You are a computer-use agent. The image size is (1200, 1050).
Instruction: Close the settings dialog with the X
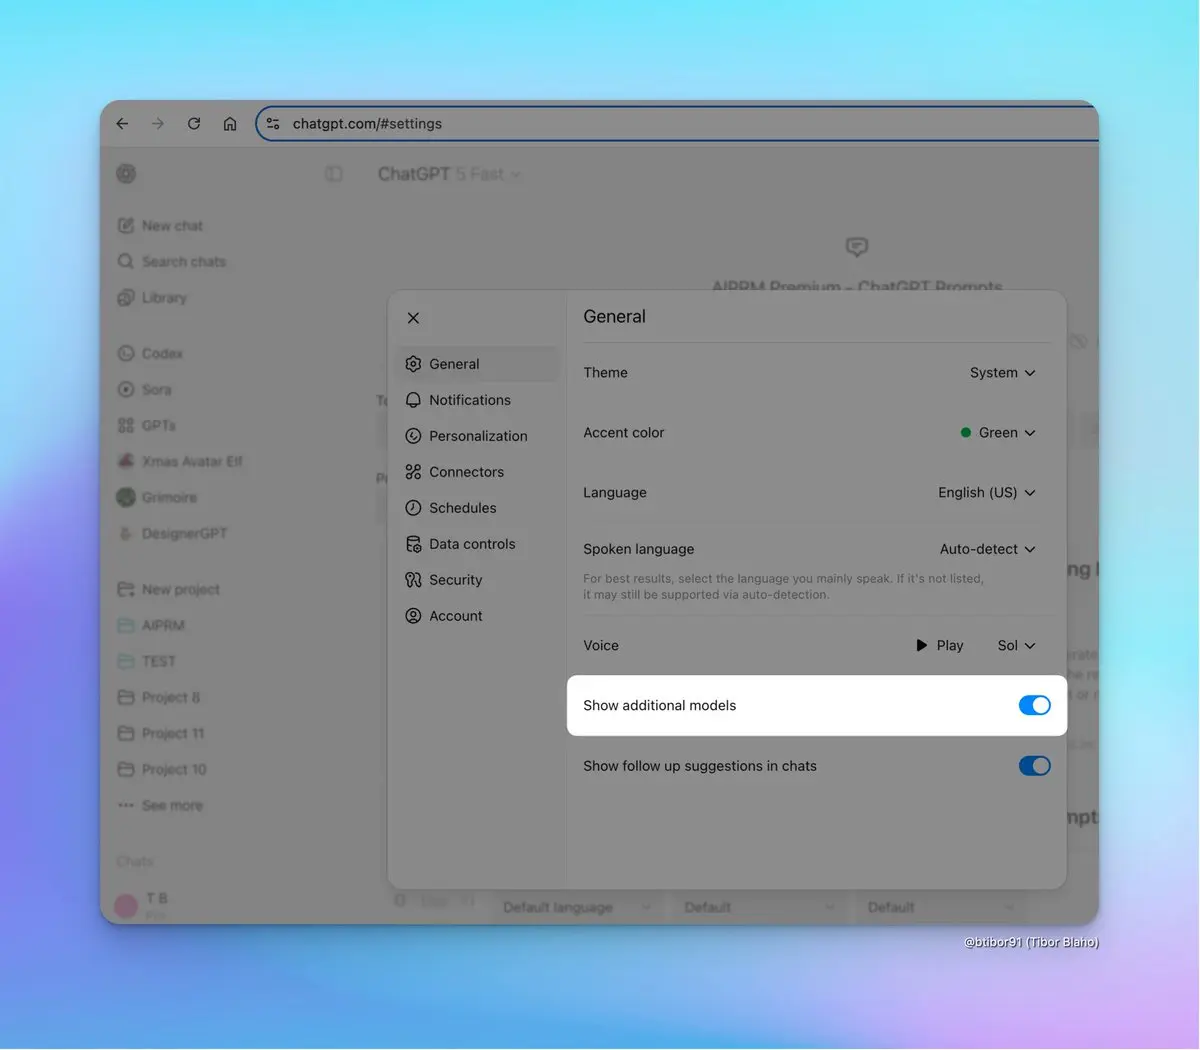pos(413,318)
